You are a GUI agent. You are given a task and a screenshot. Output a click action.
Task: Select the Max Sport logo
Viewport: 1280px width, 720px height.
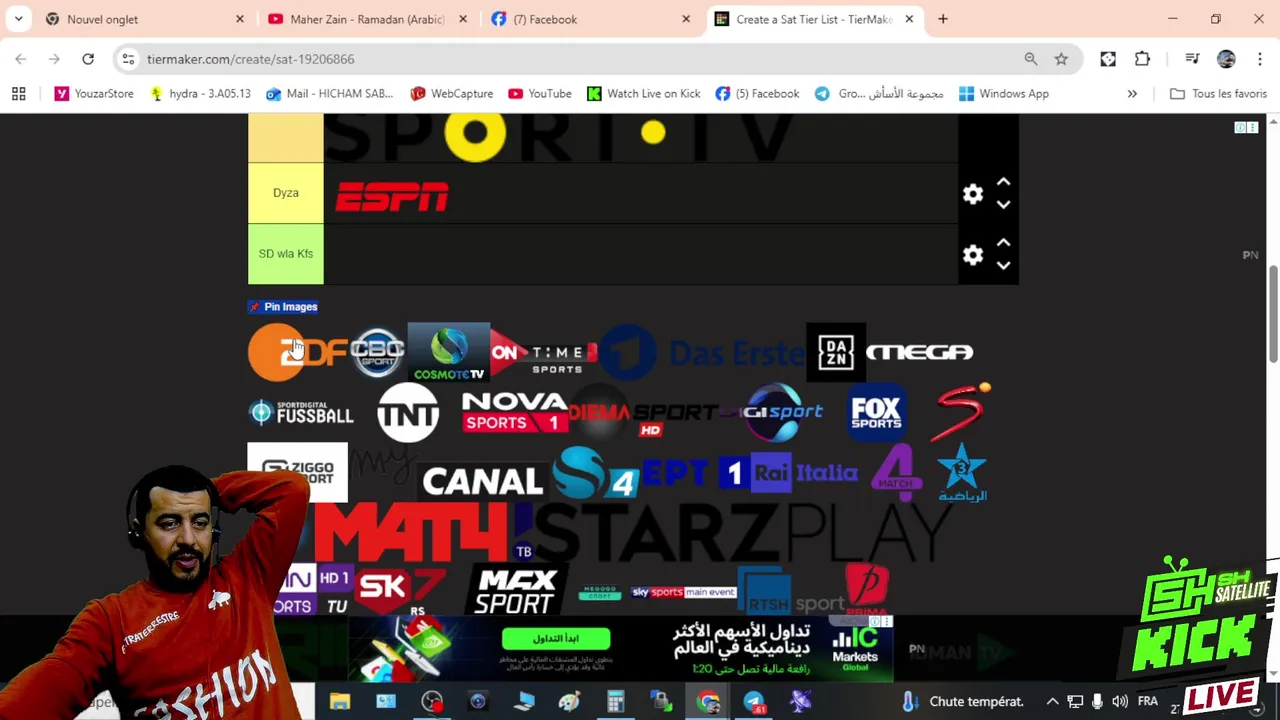click(515, 592)
